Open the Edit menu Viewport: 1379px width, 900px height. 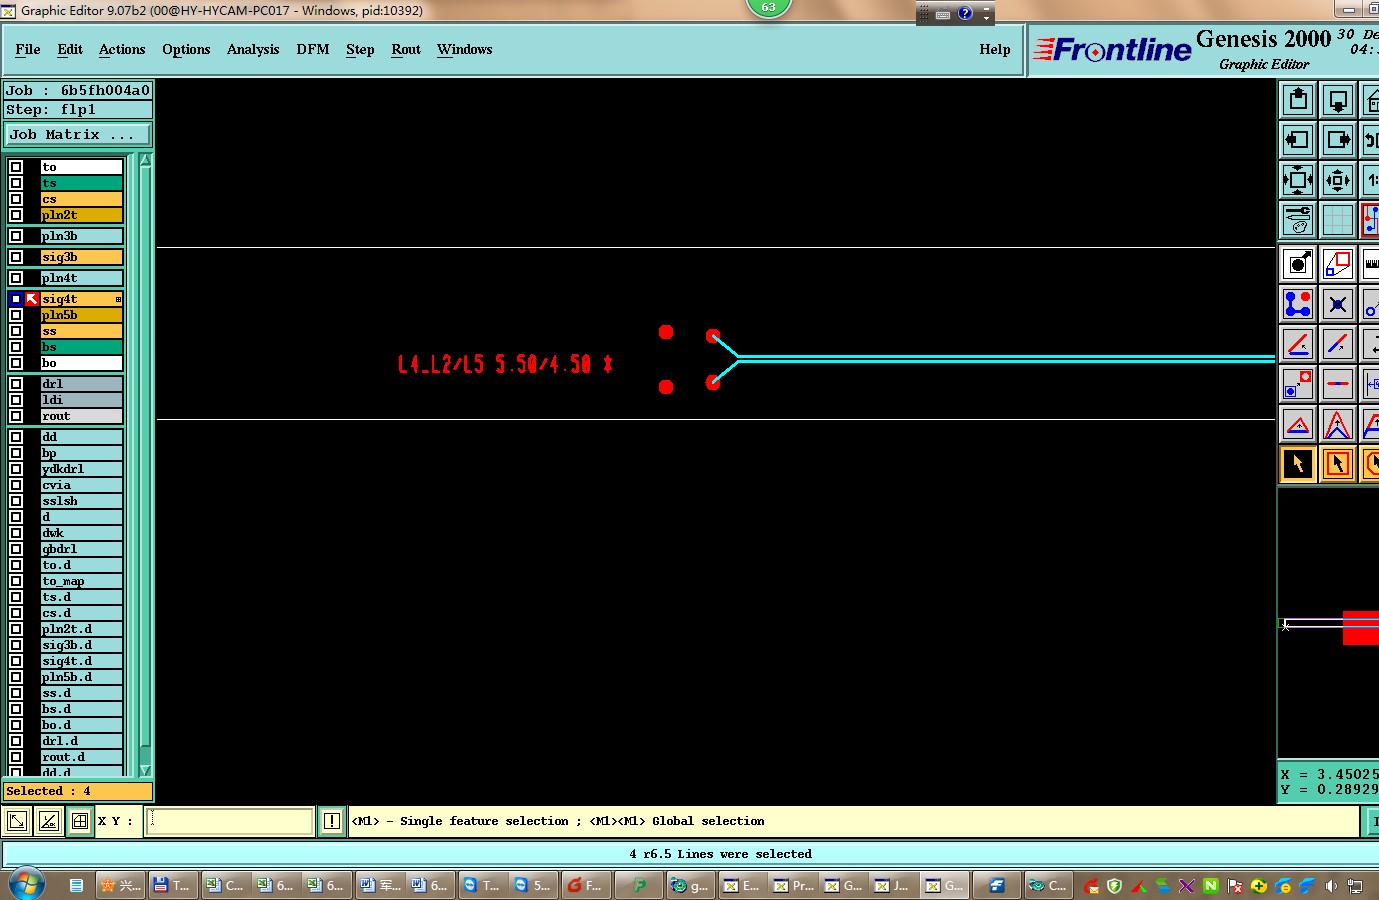70,49
